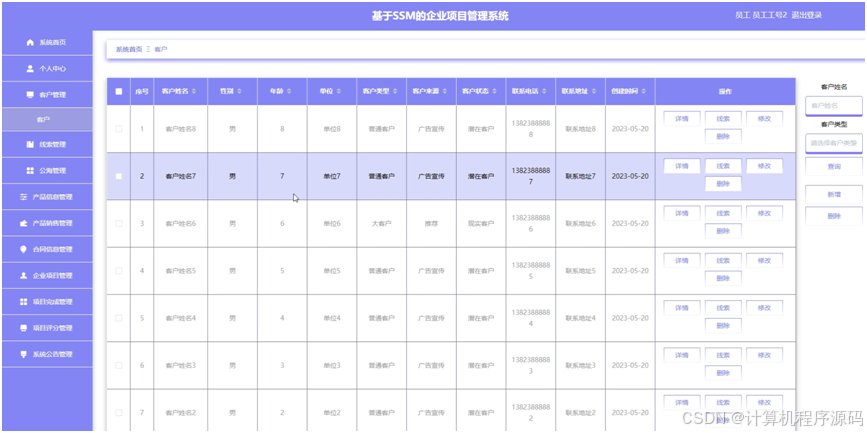The image size is (867, 433).
Task: Click the icon beside 线索管理
Action: click(x=30, y=144)
